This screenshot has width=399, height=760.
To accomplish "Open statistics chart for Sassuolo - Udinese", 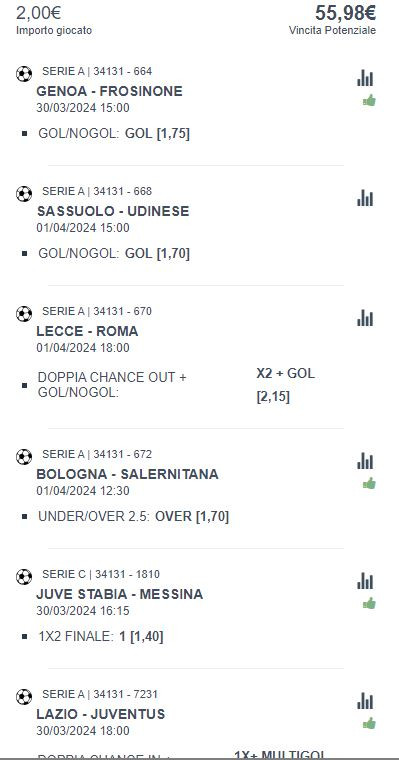I will 365,198.
